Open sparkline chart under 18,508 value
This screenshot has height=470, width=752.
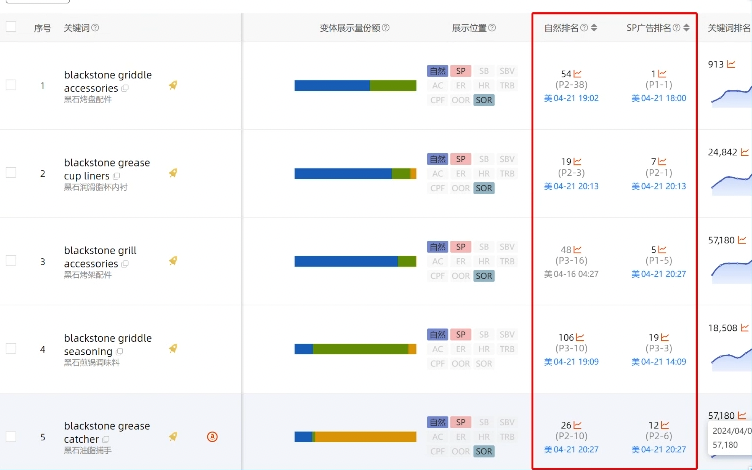[x=731, y=358]
